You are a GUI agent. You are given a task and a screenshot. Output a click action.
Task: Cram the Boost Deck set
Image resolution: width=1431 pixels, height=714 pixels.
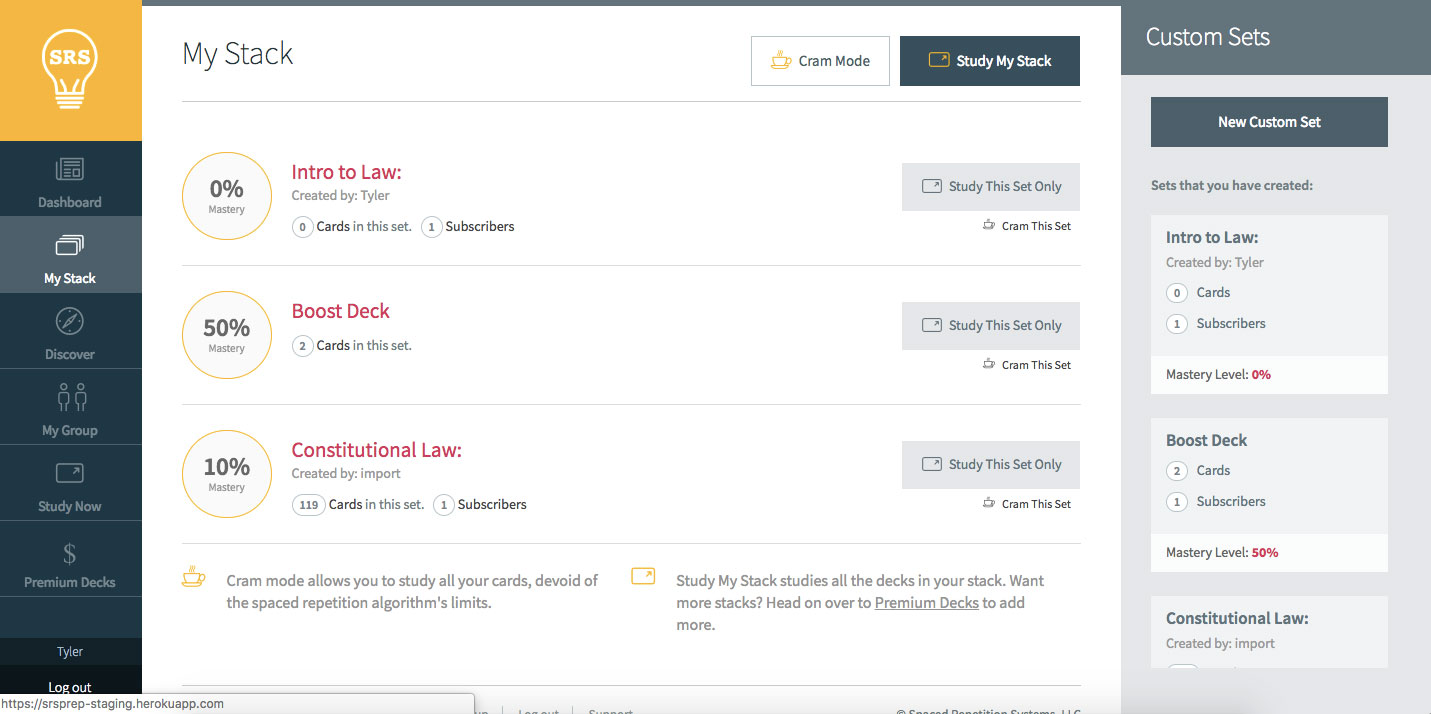1028,365
